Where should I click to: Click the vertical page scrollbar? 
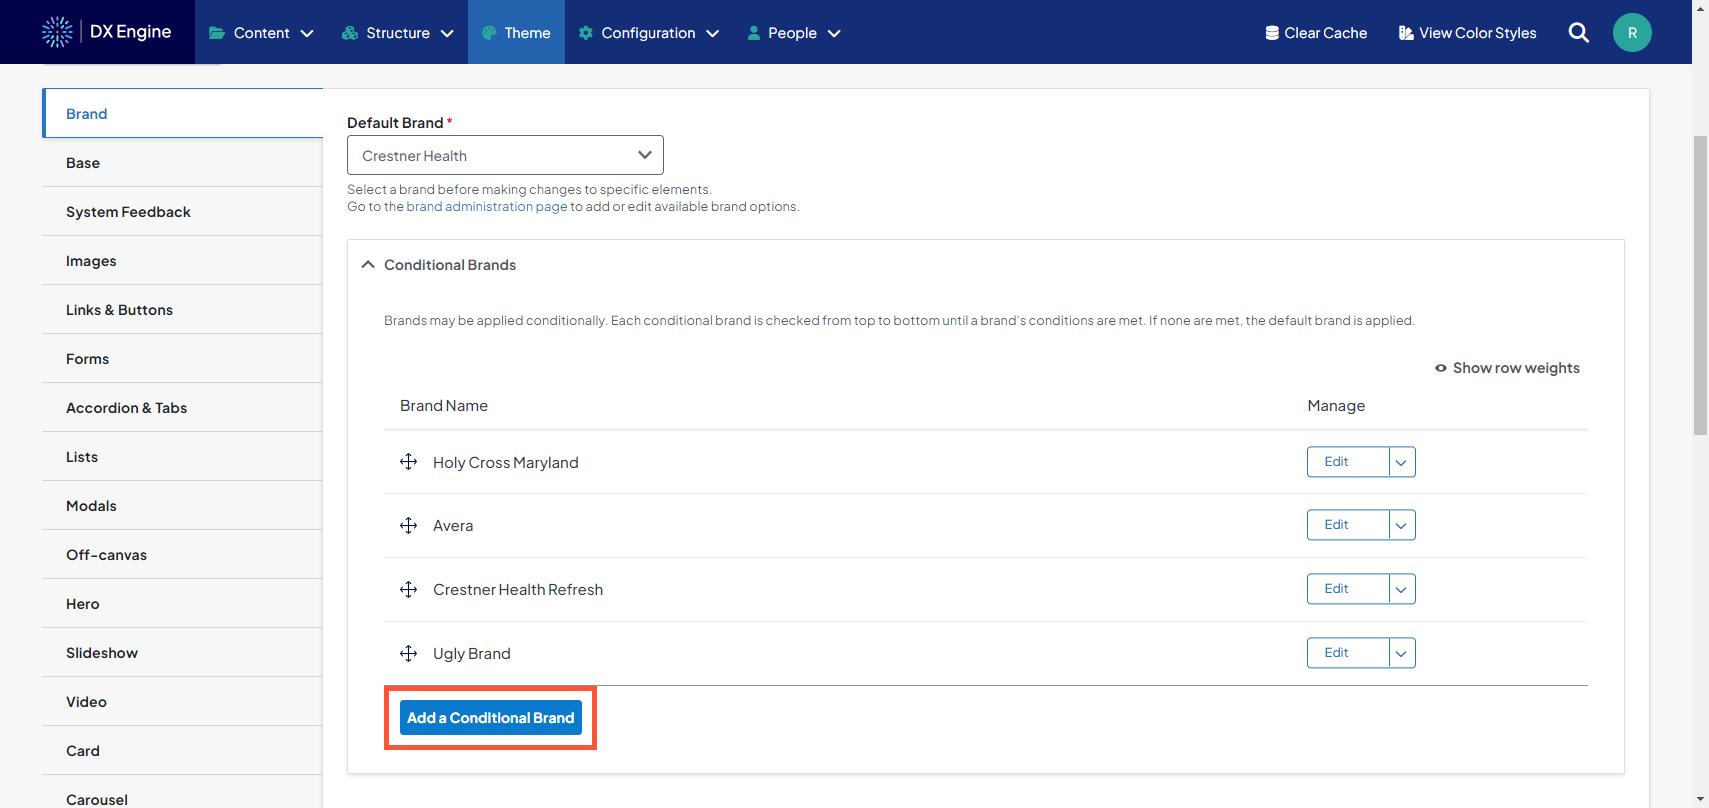1700,285
